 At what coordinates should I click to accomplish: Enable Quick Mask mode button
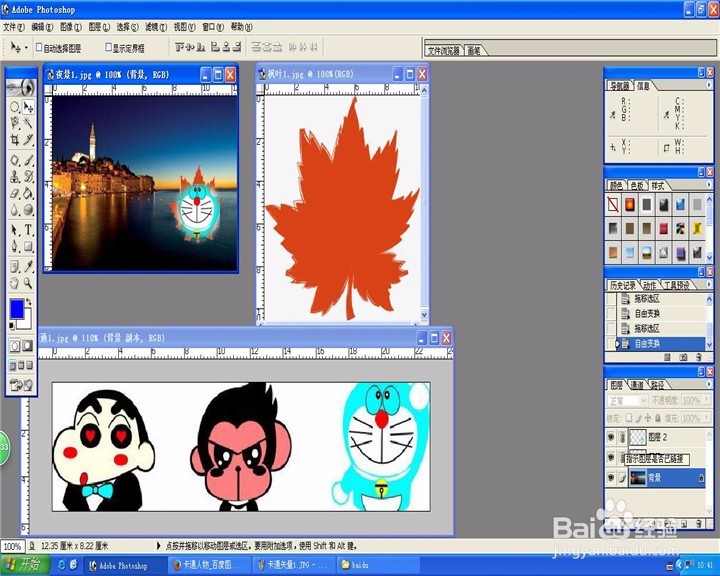tap(28, 346)
